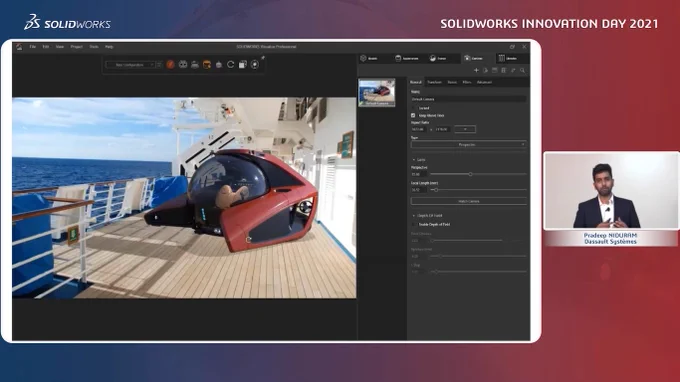Click the camera Name input field
This screenshot has height=382, width=680.
click(x=468, y=99)
